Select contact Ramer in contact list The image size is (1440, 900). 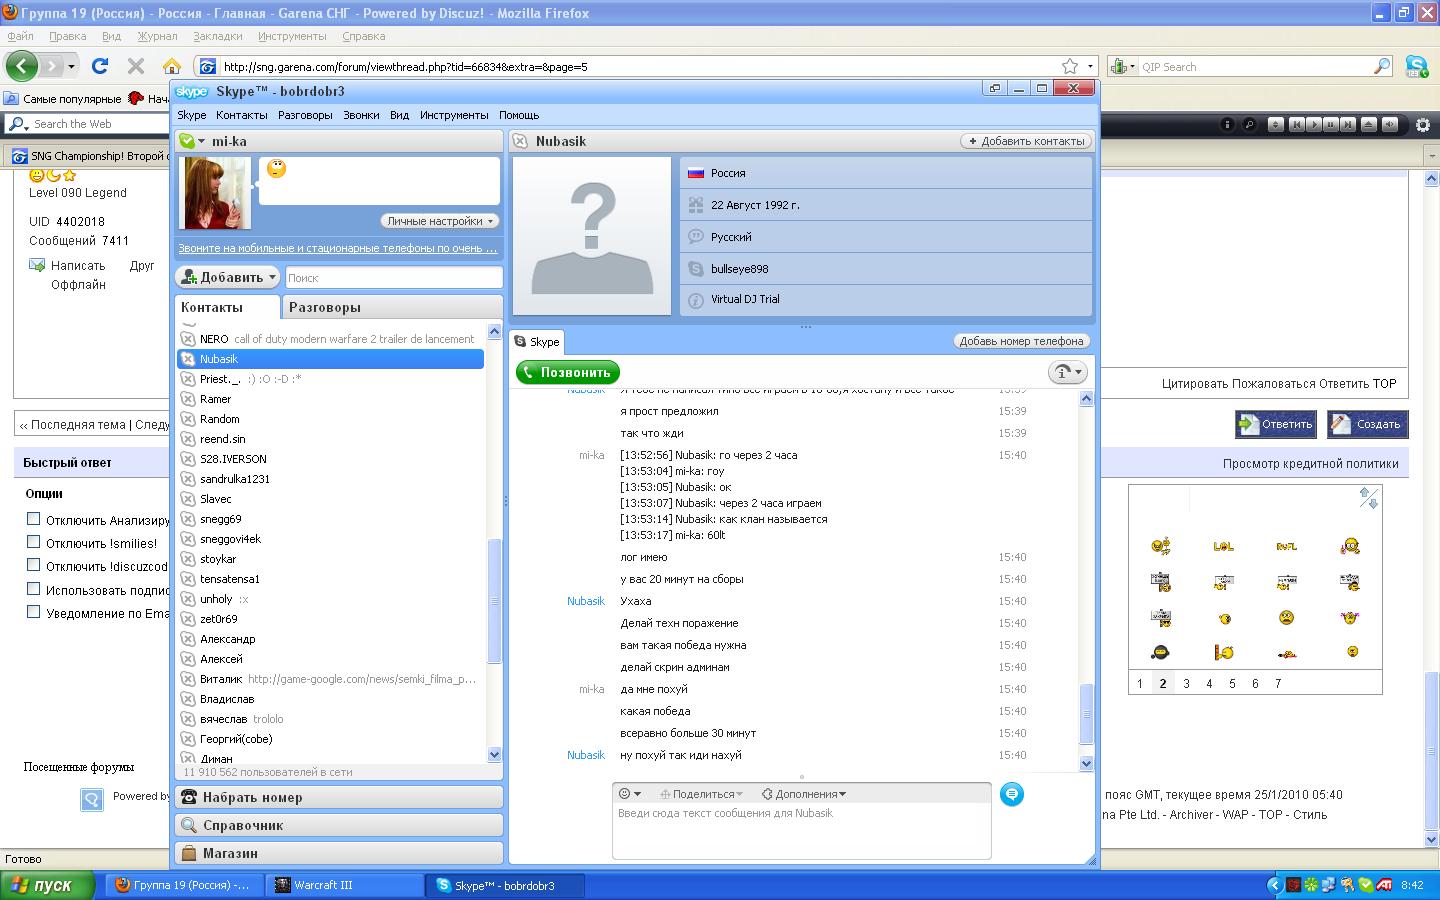tap(331, 399)
